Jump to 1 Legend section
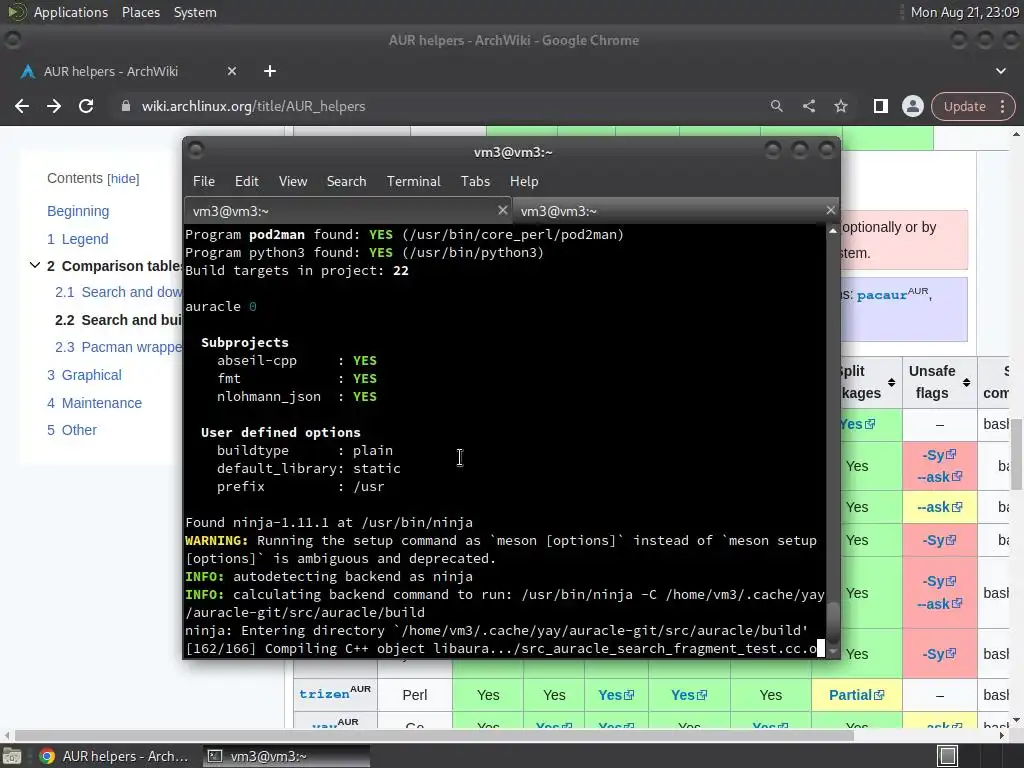Viewport: 1024px width, 768px height. coord(77,239)
